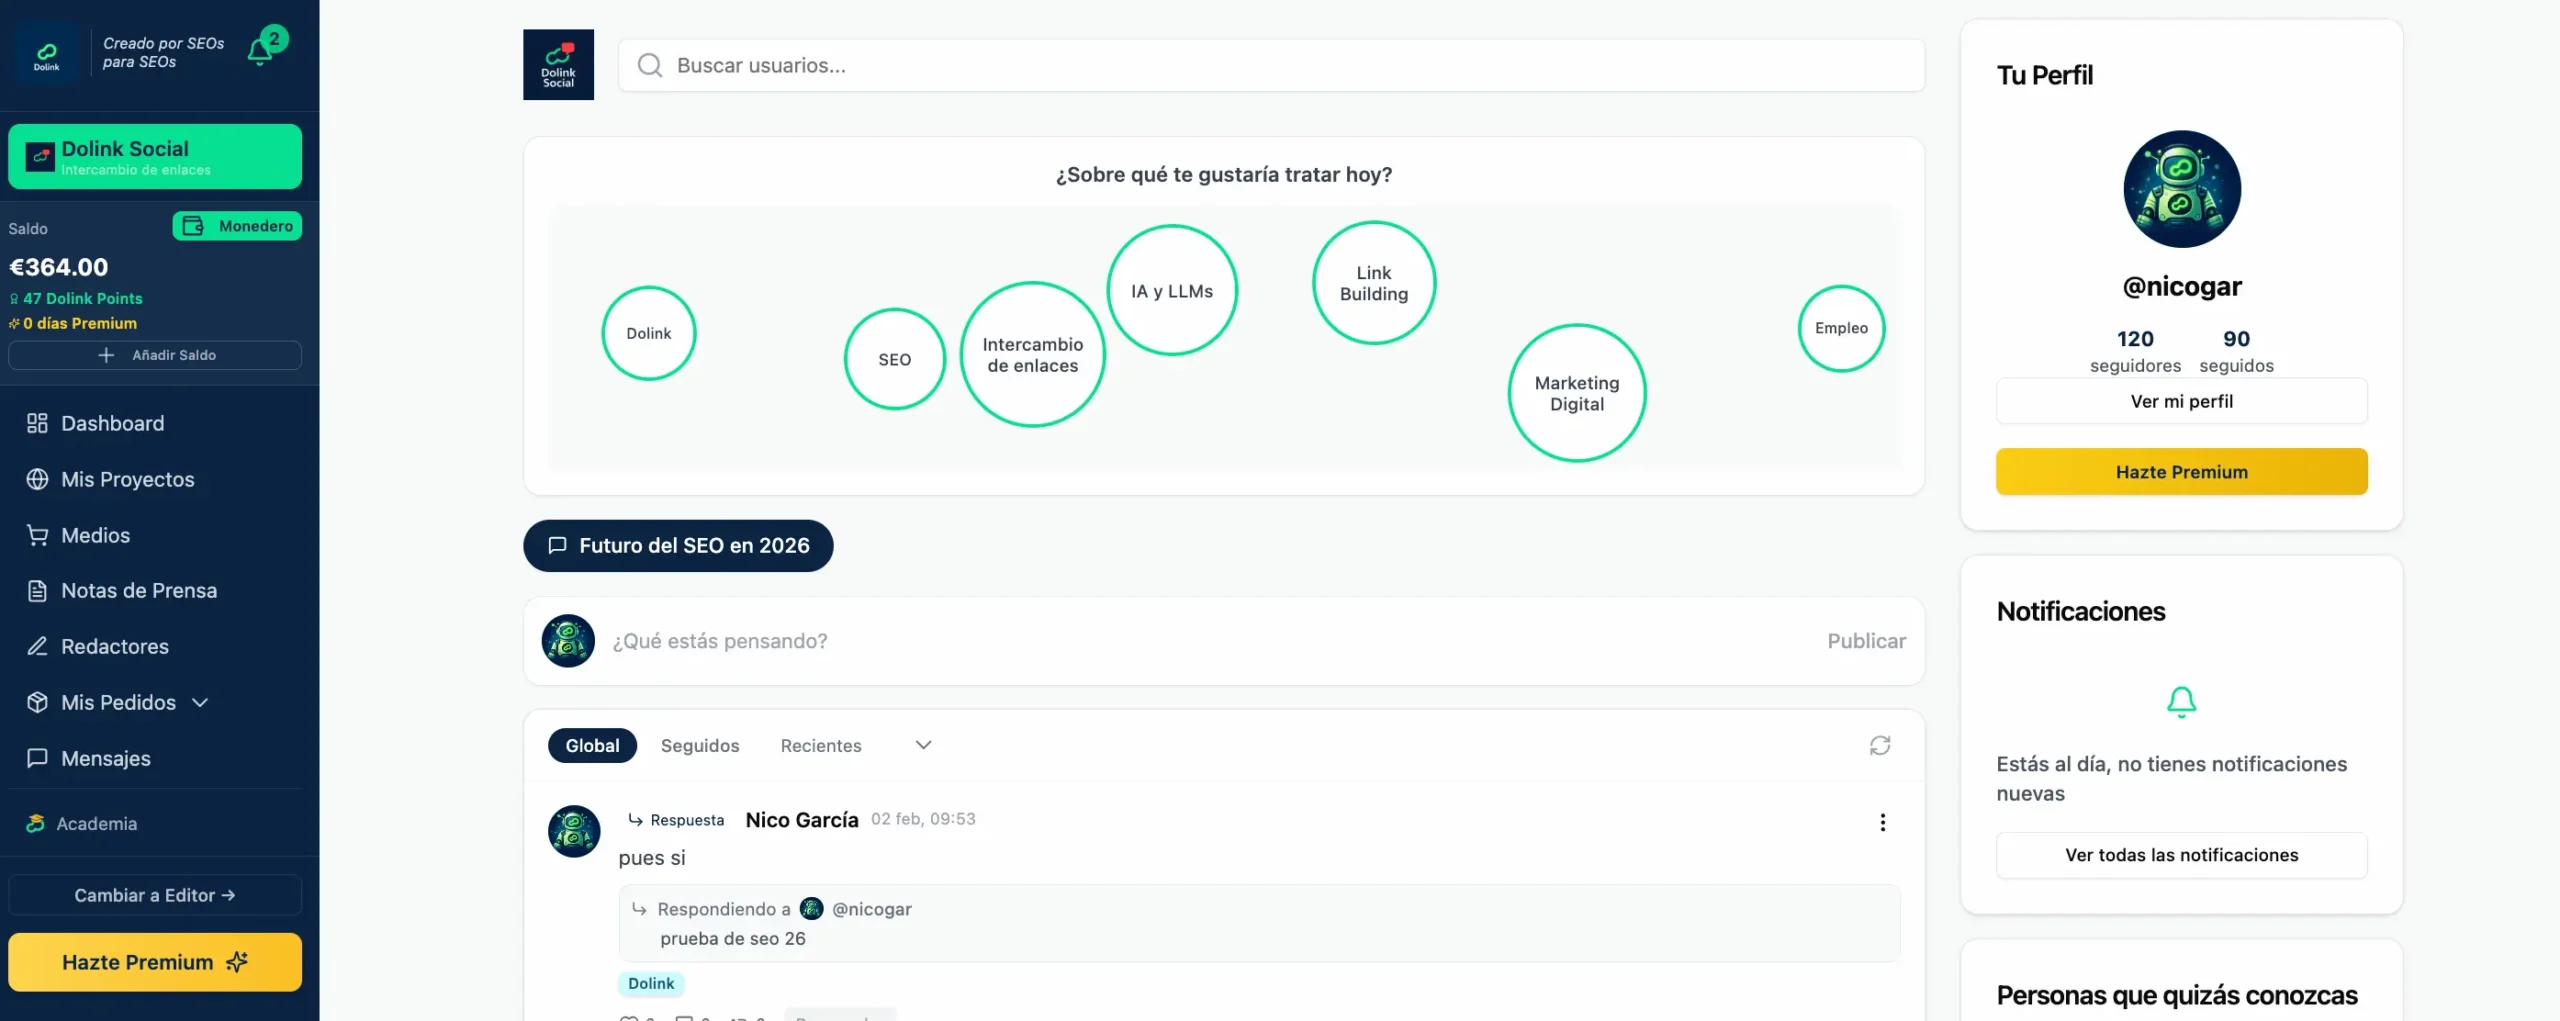
Task: Click the Ver mi perfil button
Action: (x=2180, y=401)
